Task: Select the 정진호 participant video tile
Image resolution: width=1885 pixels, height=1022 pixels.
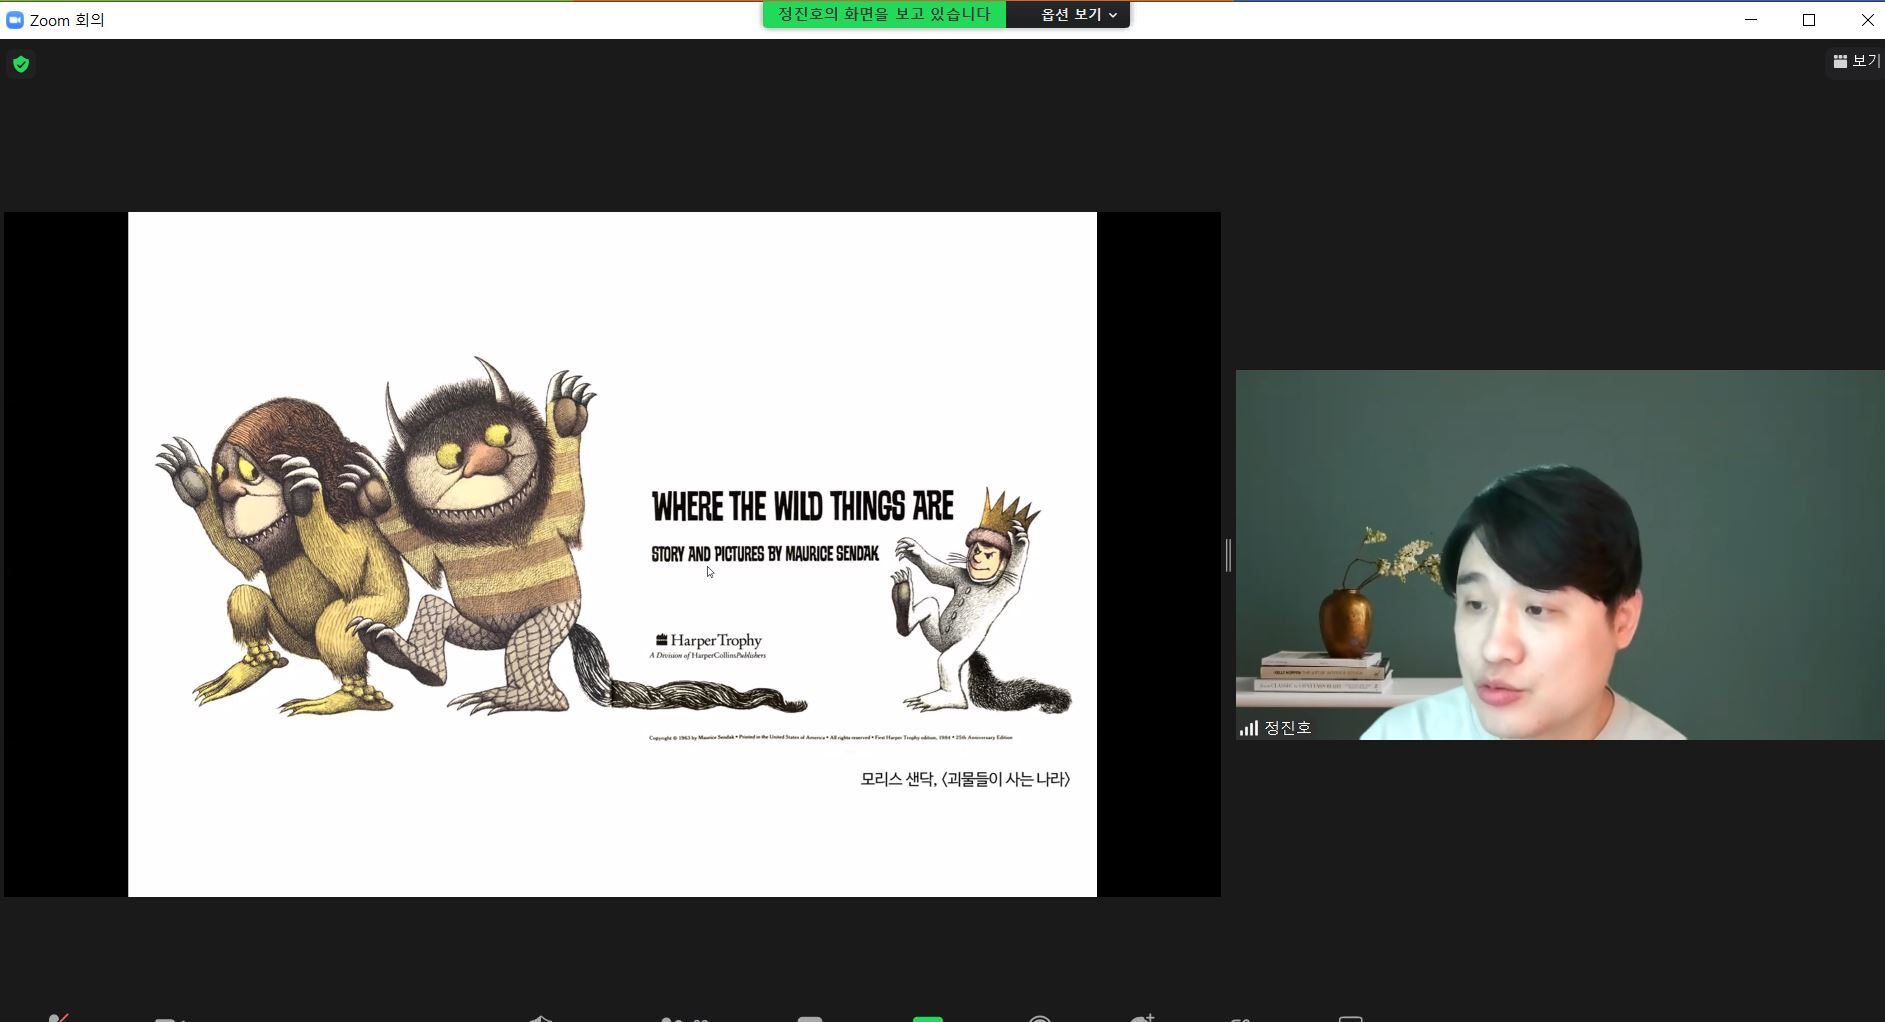Action: click(1560, 555)
